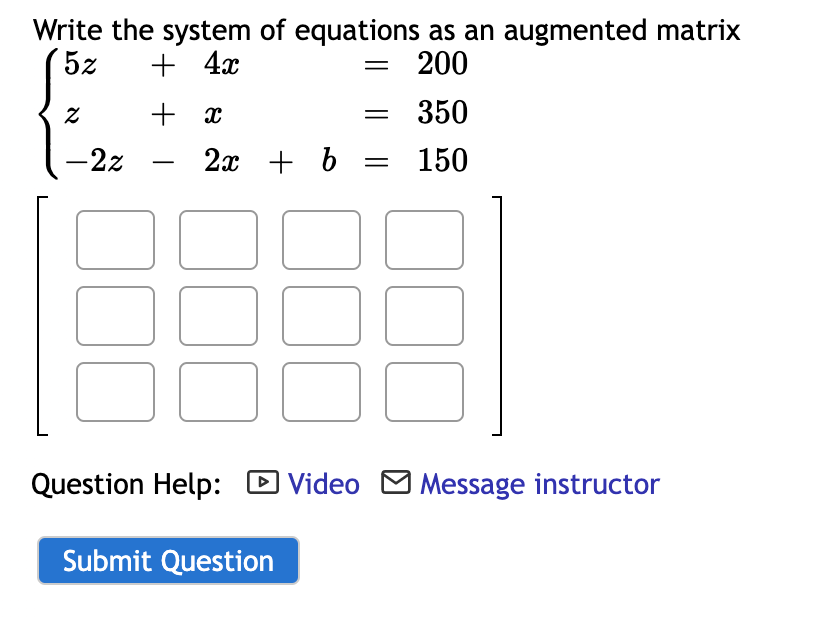Click the Question Help label
Image resolution: width=840 pixels, height=624 pixels.
tap(125, 483)
